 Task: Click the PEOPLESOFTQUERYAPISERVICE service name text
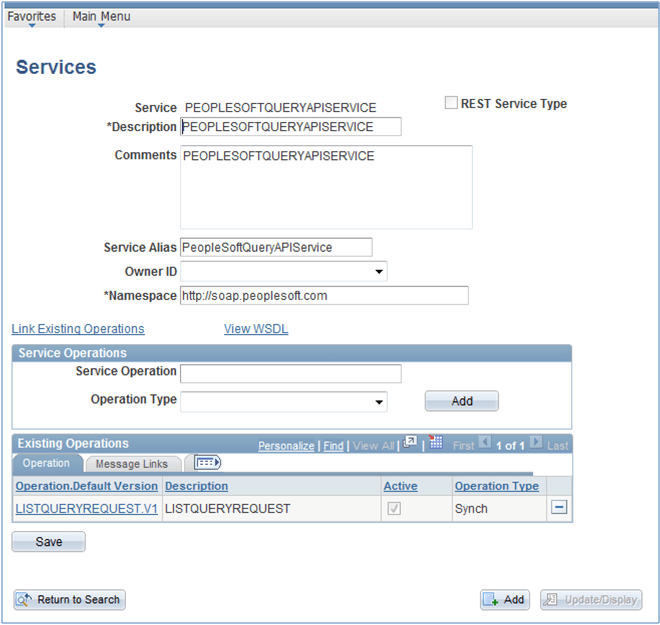click(281, 108)
